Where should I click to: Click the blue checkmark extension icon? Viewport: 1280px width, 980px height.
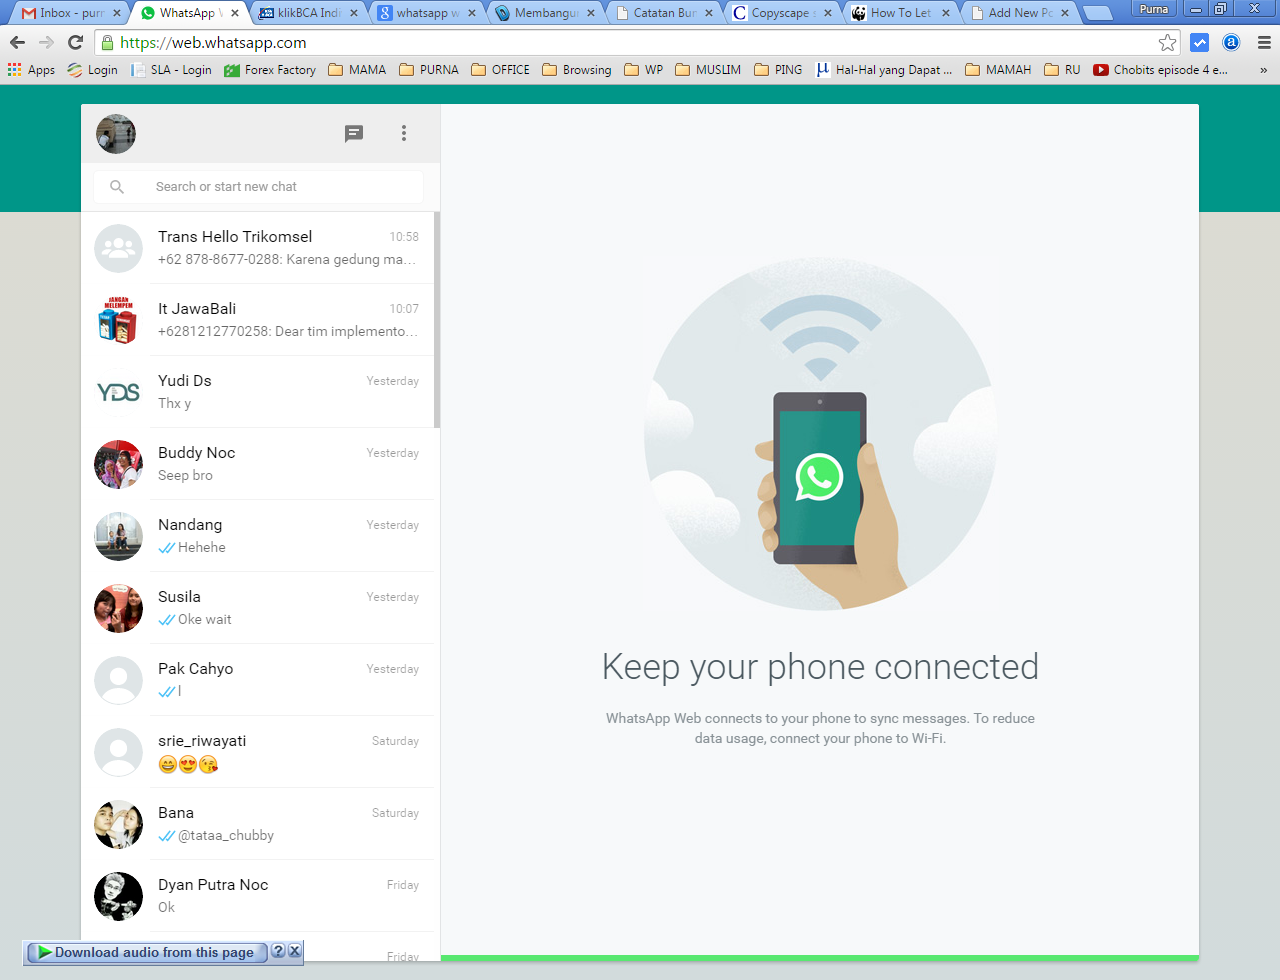[1200, 43]
